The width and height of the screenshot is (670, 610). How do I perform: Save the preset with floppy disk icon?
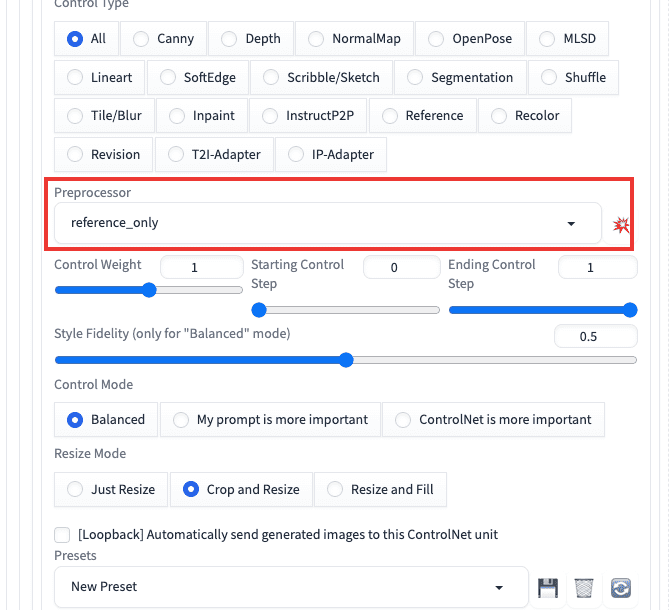coord(548,588)
